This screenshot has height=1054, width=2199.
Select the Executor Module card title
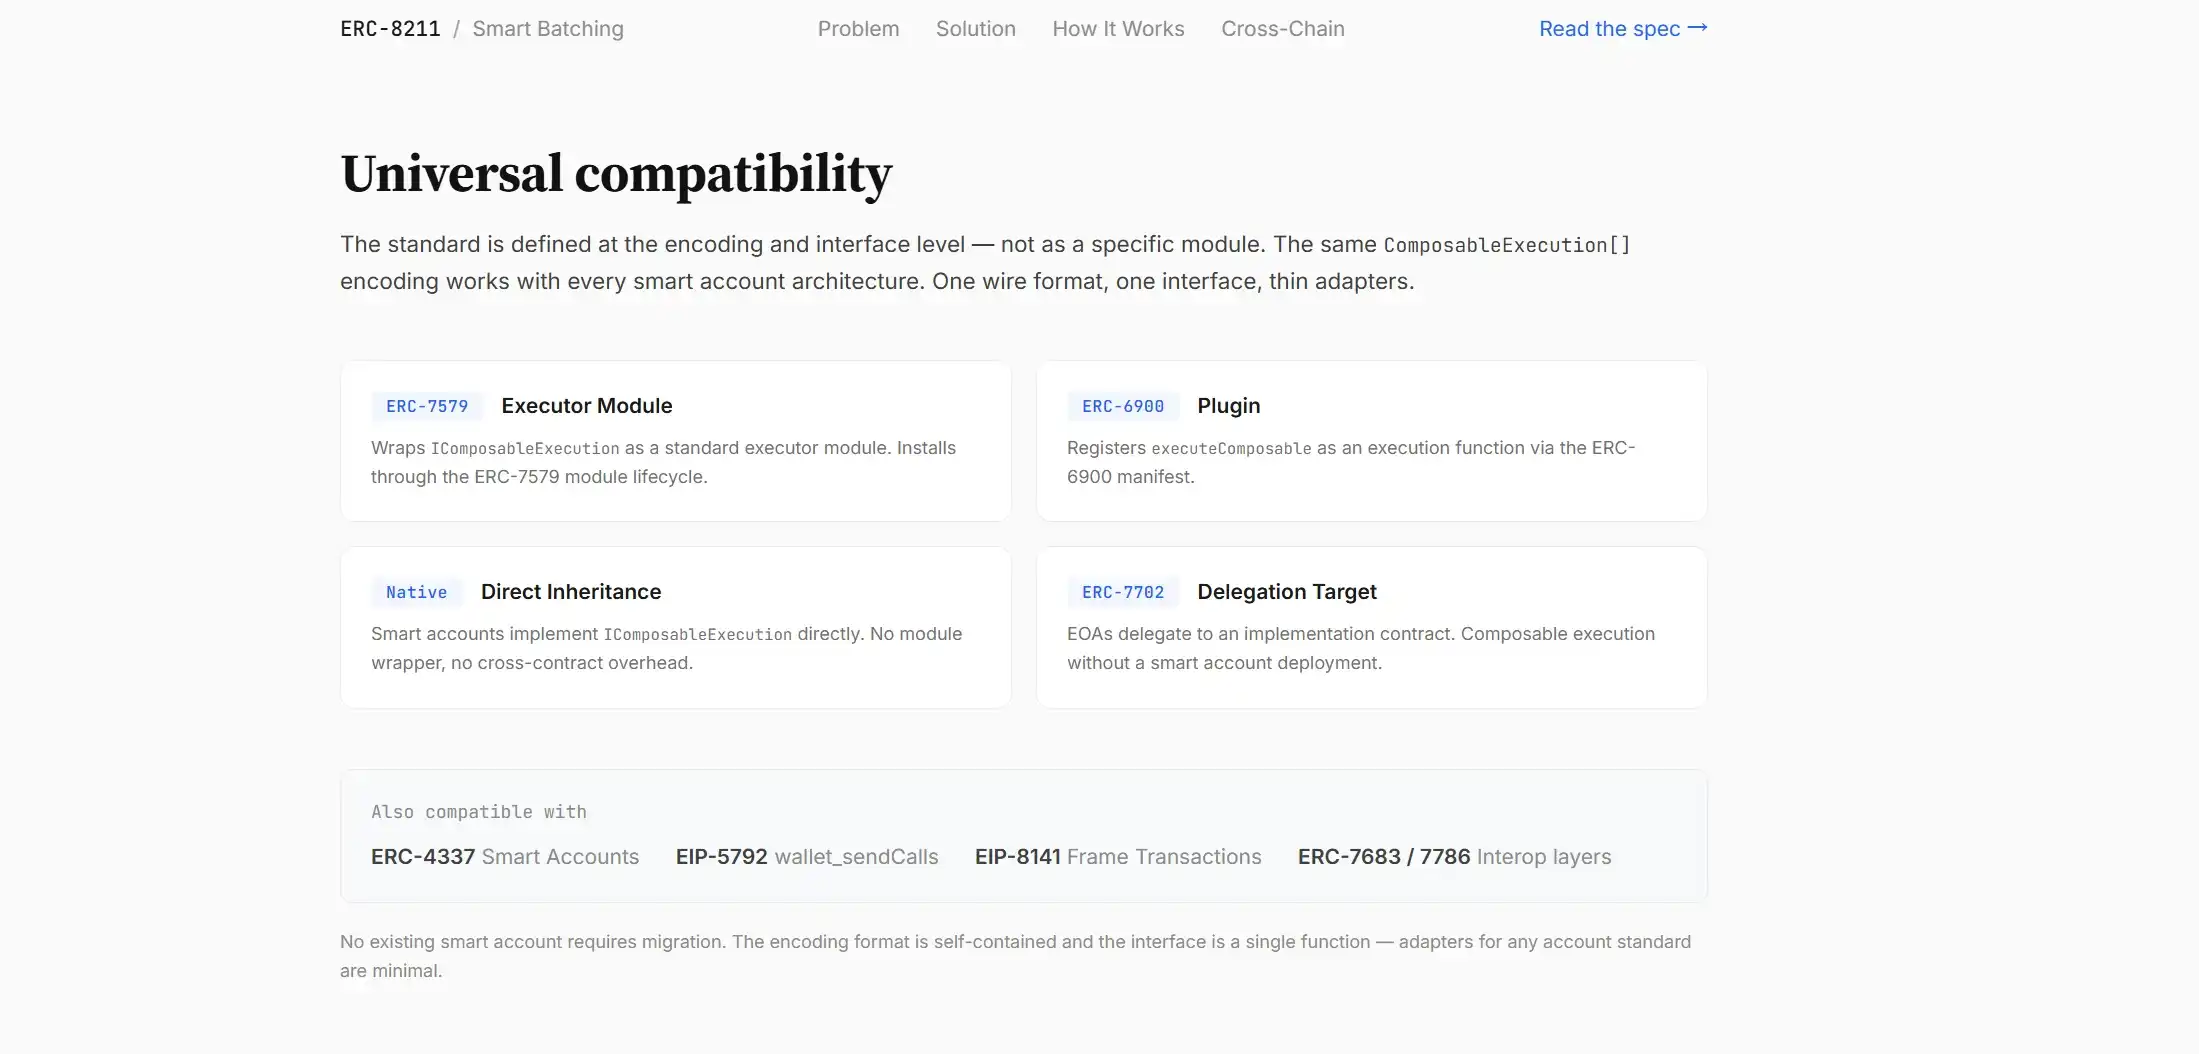586,406
